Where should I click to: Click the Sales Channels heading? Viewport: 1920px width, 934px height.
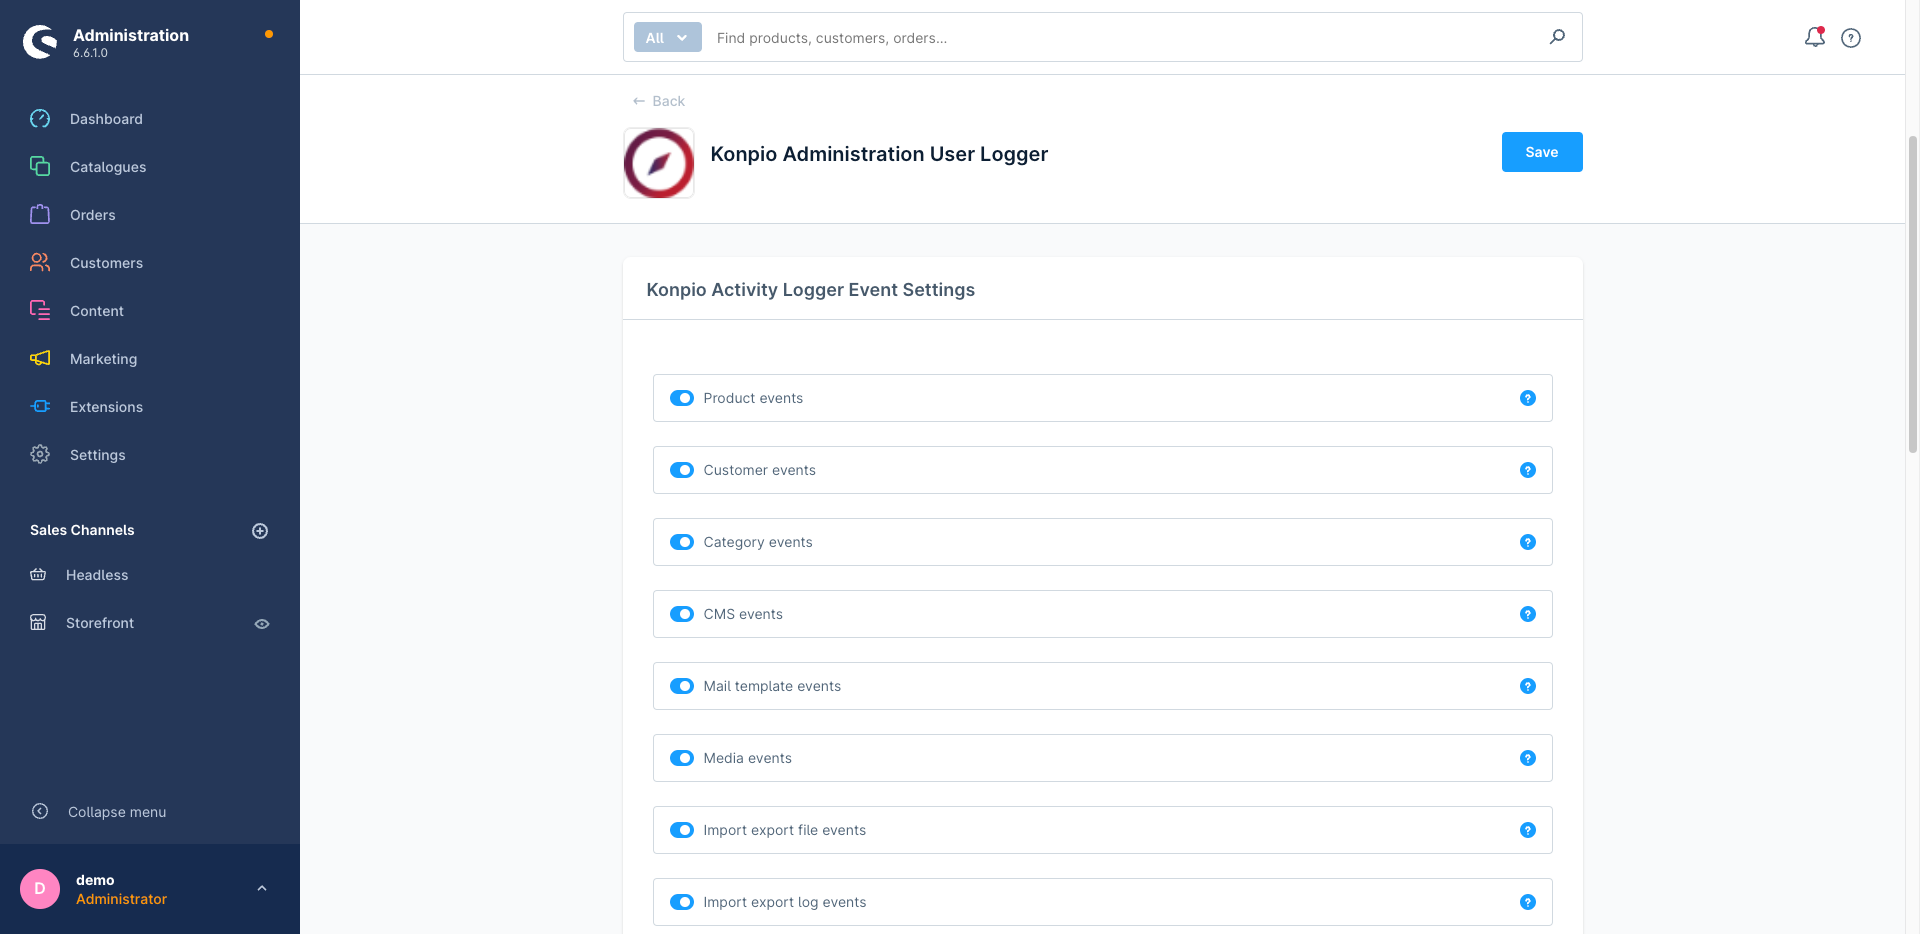82,530
